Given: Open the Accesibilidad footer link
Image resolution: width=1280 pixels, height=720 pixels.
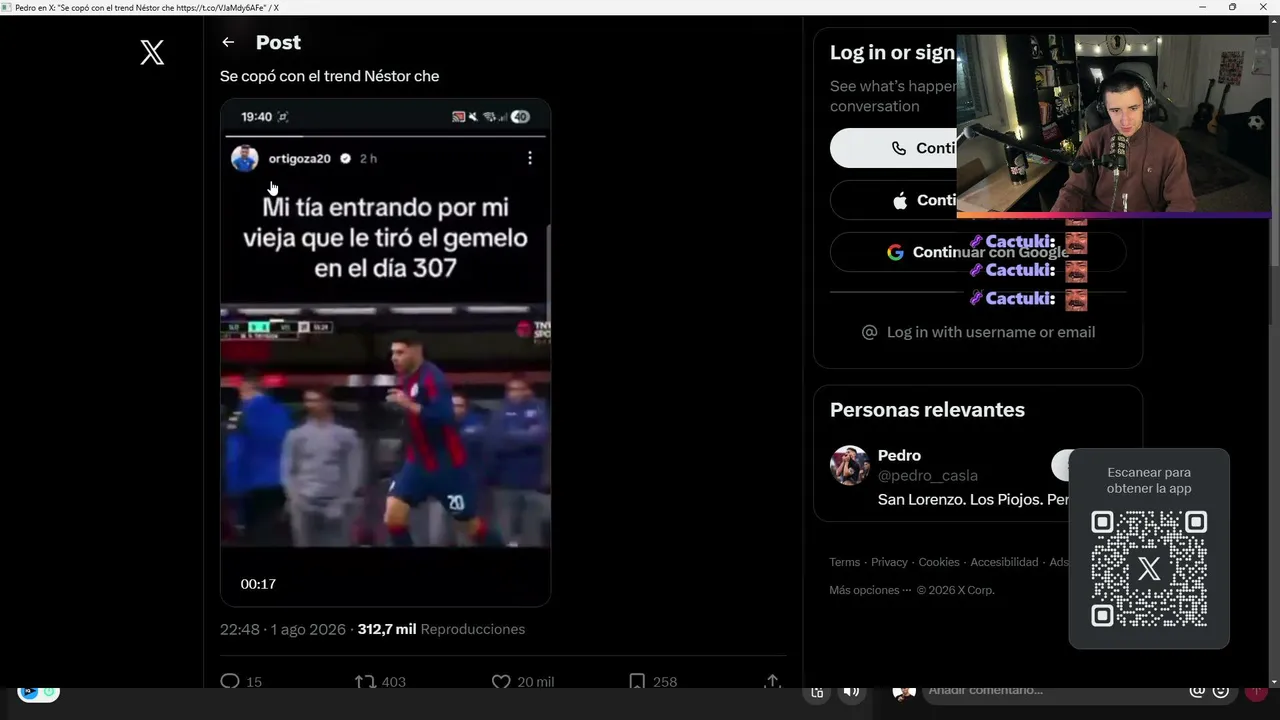Looking at the screenshot, I should pyautogui.click(x=1004, y=562).
